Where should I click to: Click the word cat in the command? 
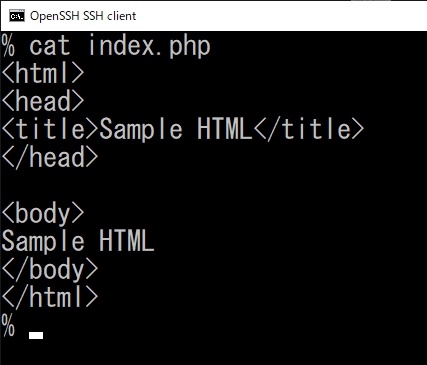(x=50, y=46)
